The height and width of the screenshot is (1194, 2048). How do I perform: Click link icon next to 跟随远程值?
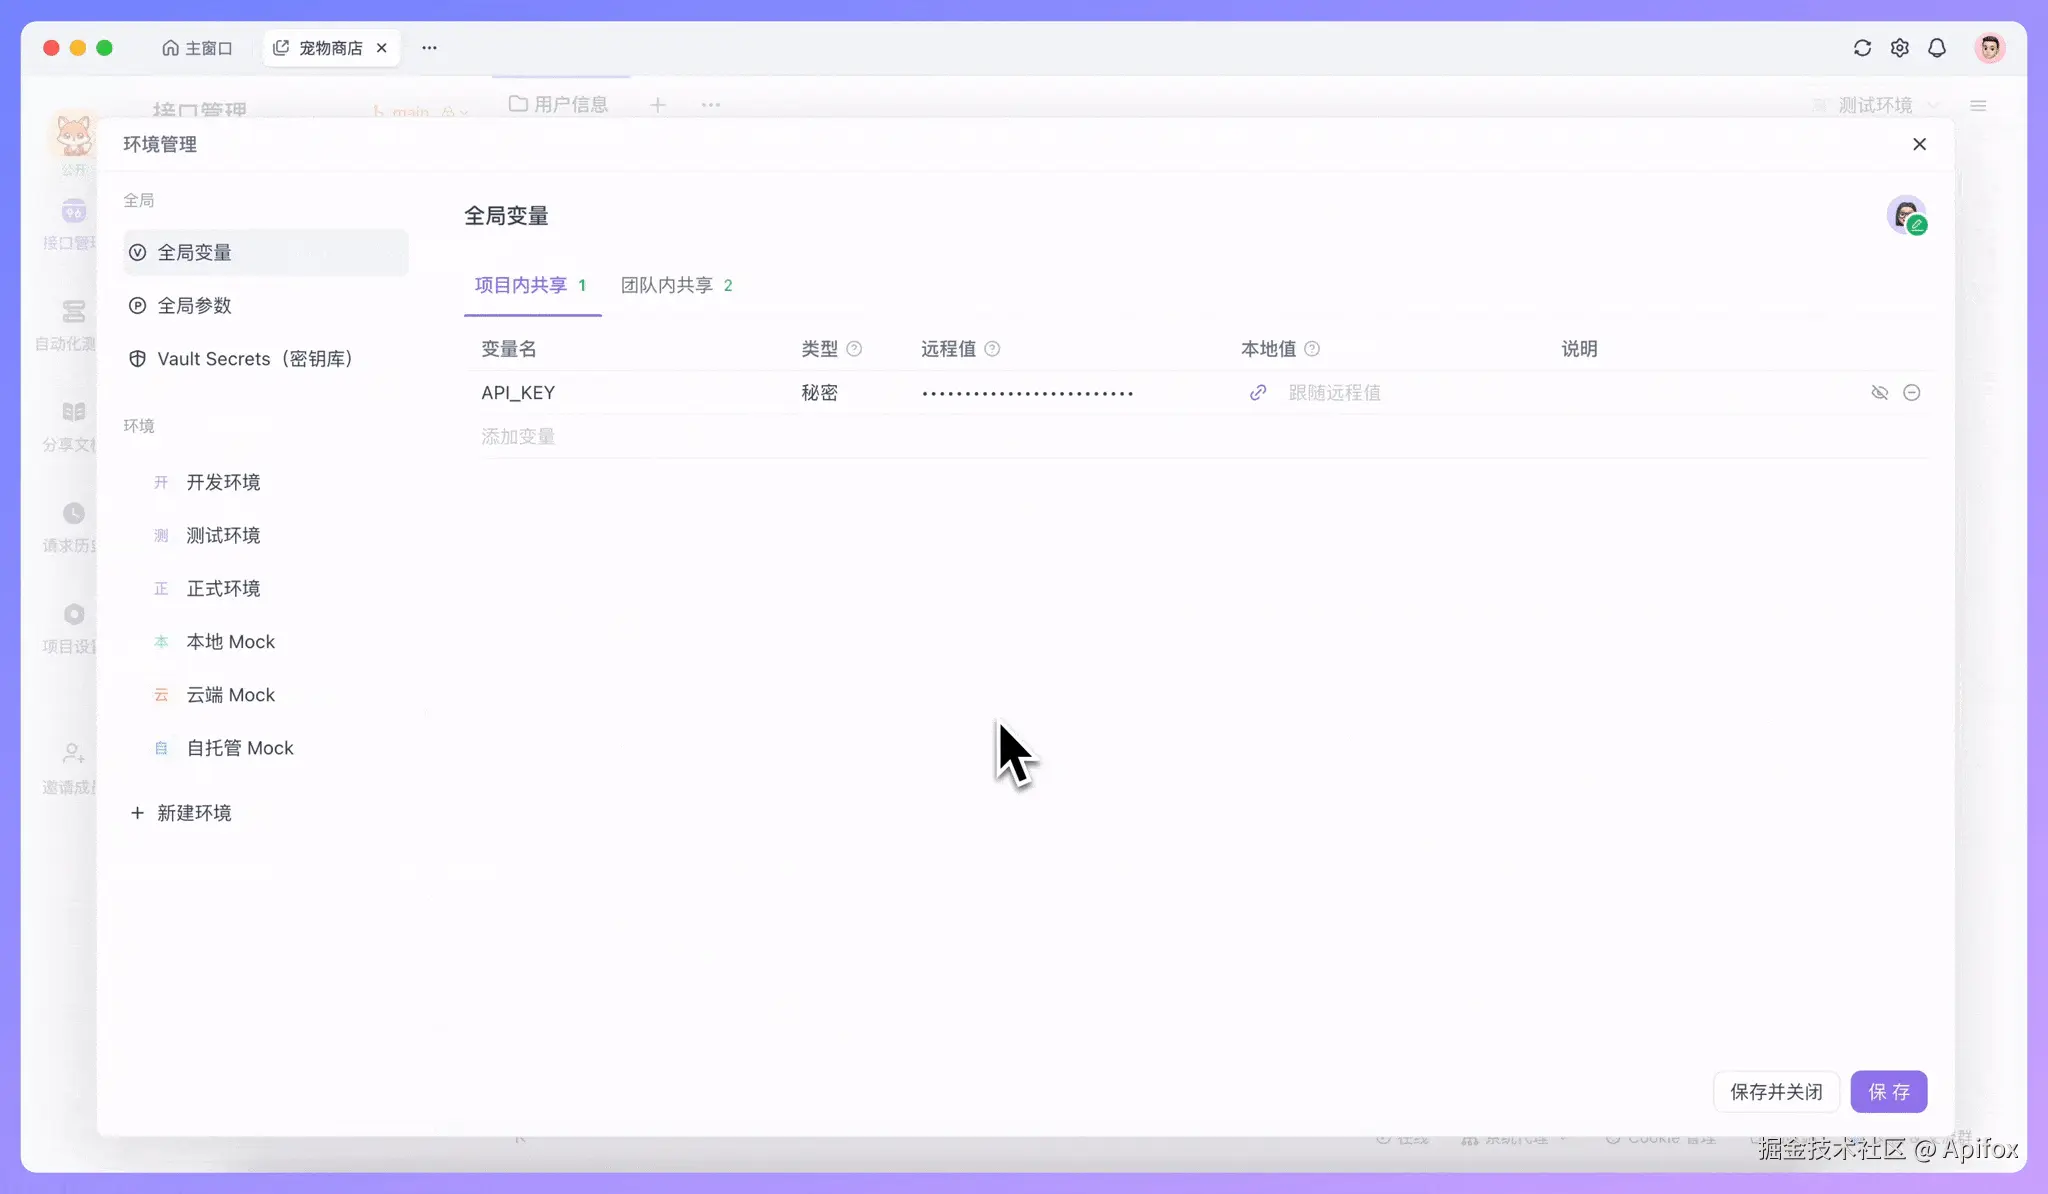1258,393
